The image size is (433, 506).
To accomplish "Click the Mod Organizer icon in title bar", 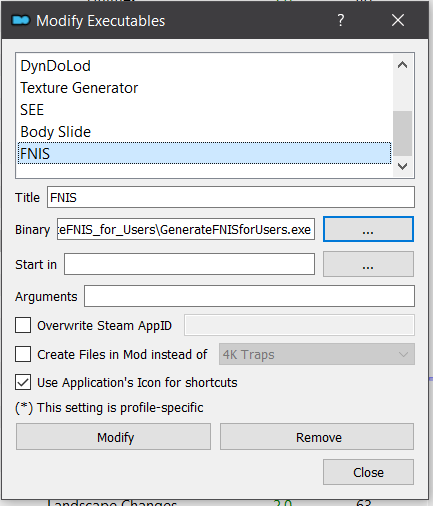I will point(21,21).
